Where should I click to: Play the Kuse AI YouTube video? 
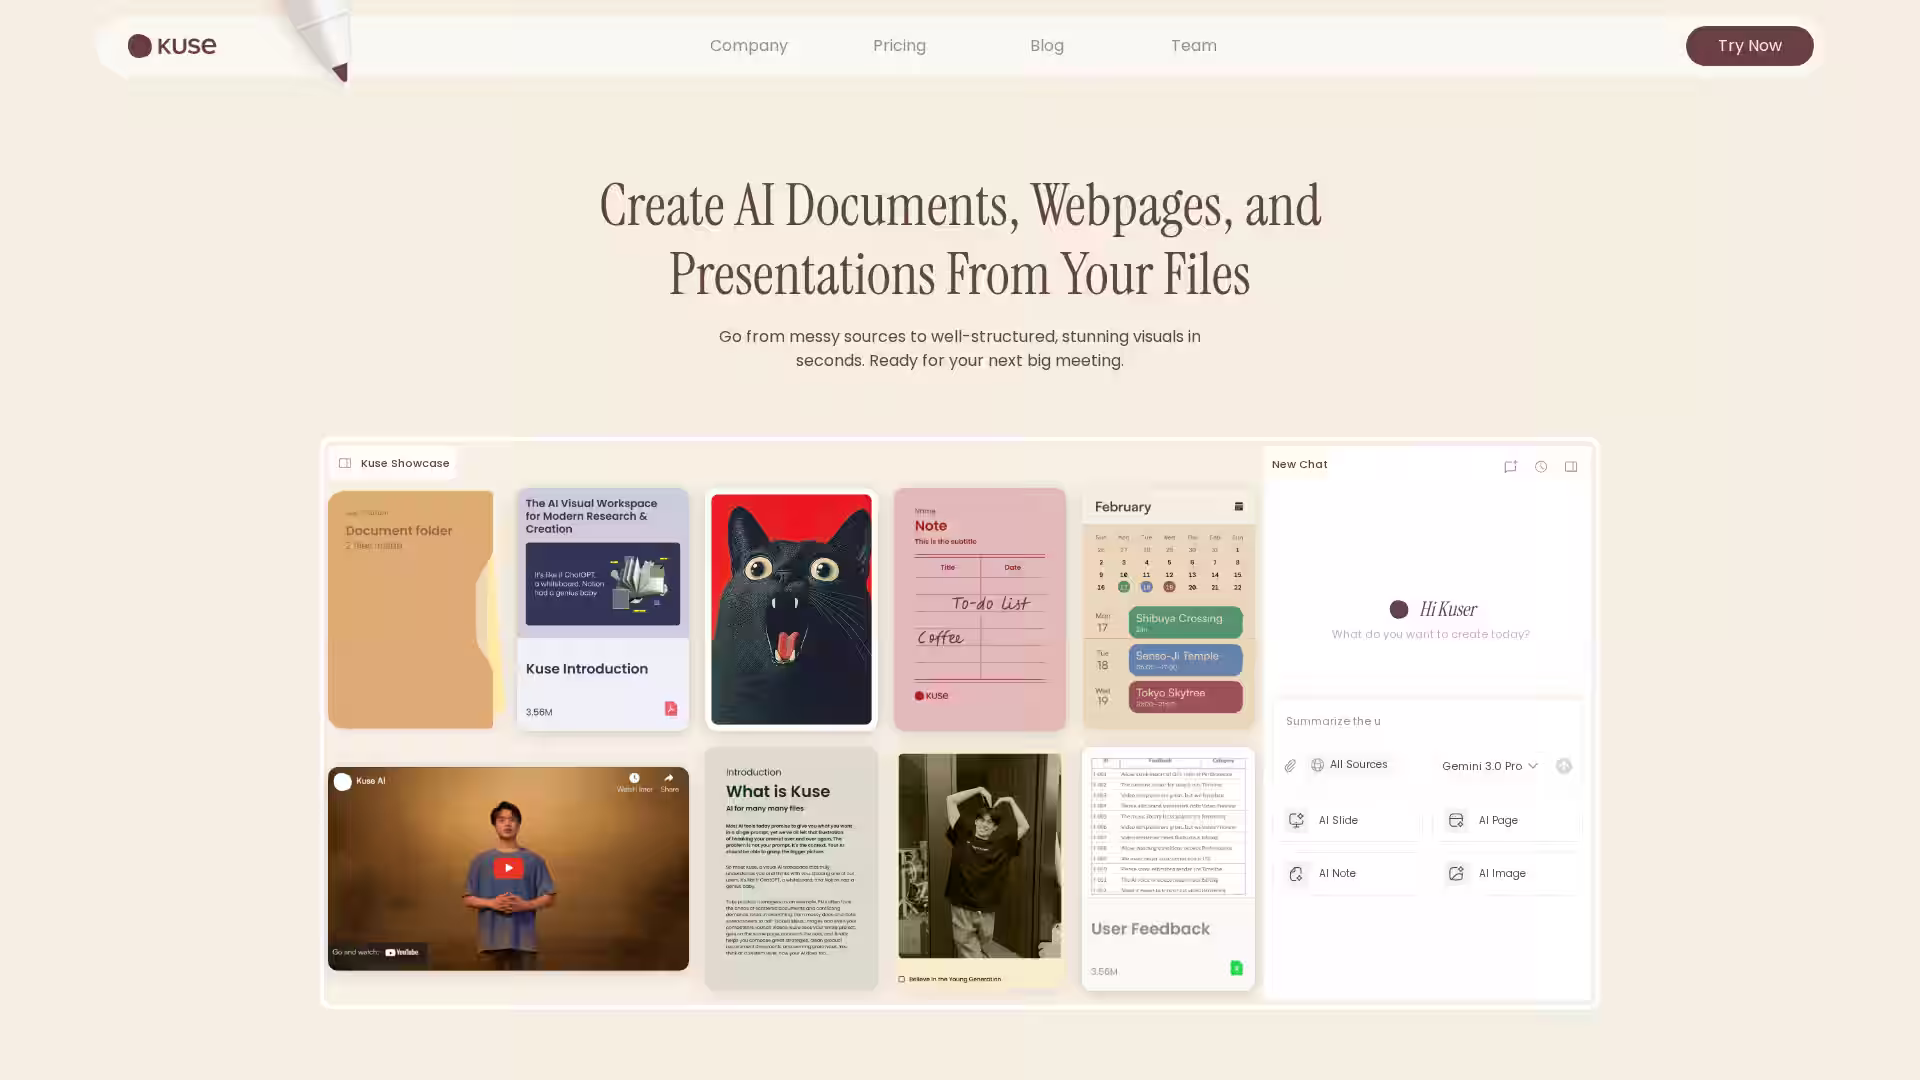coord(508,868)
